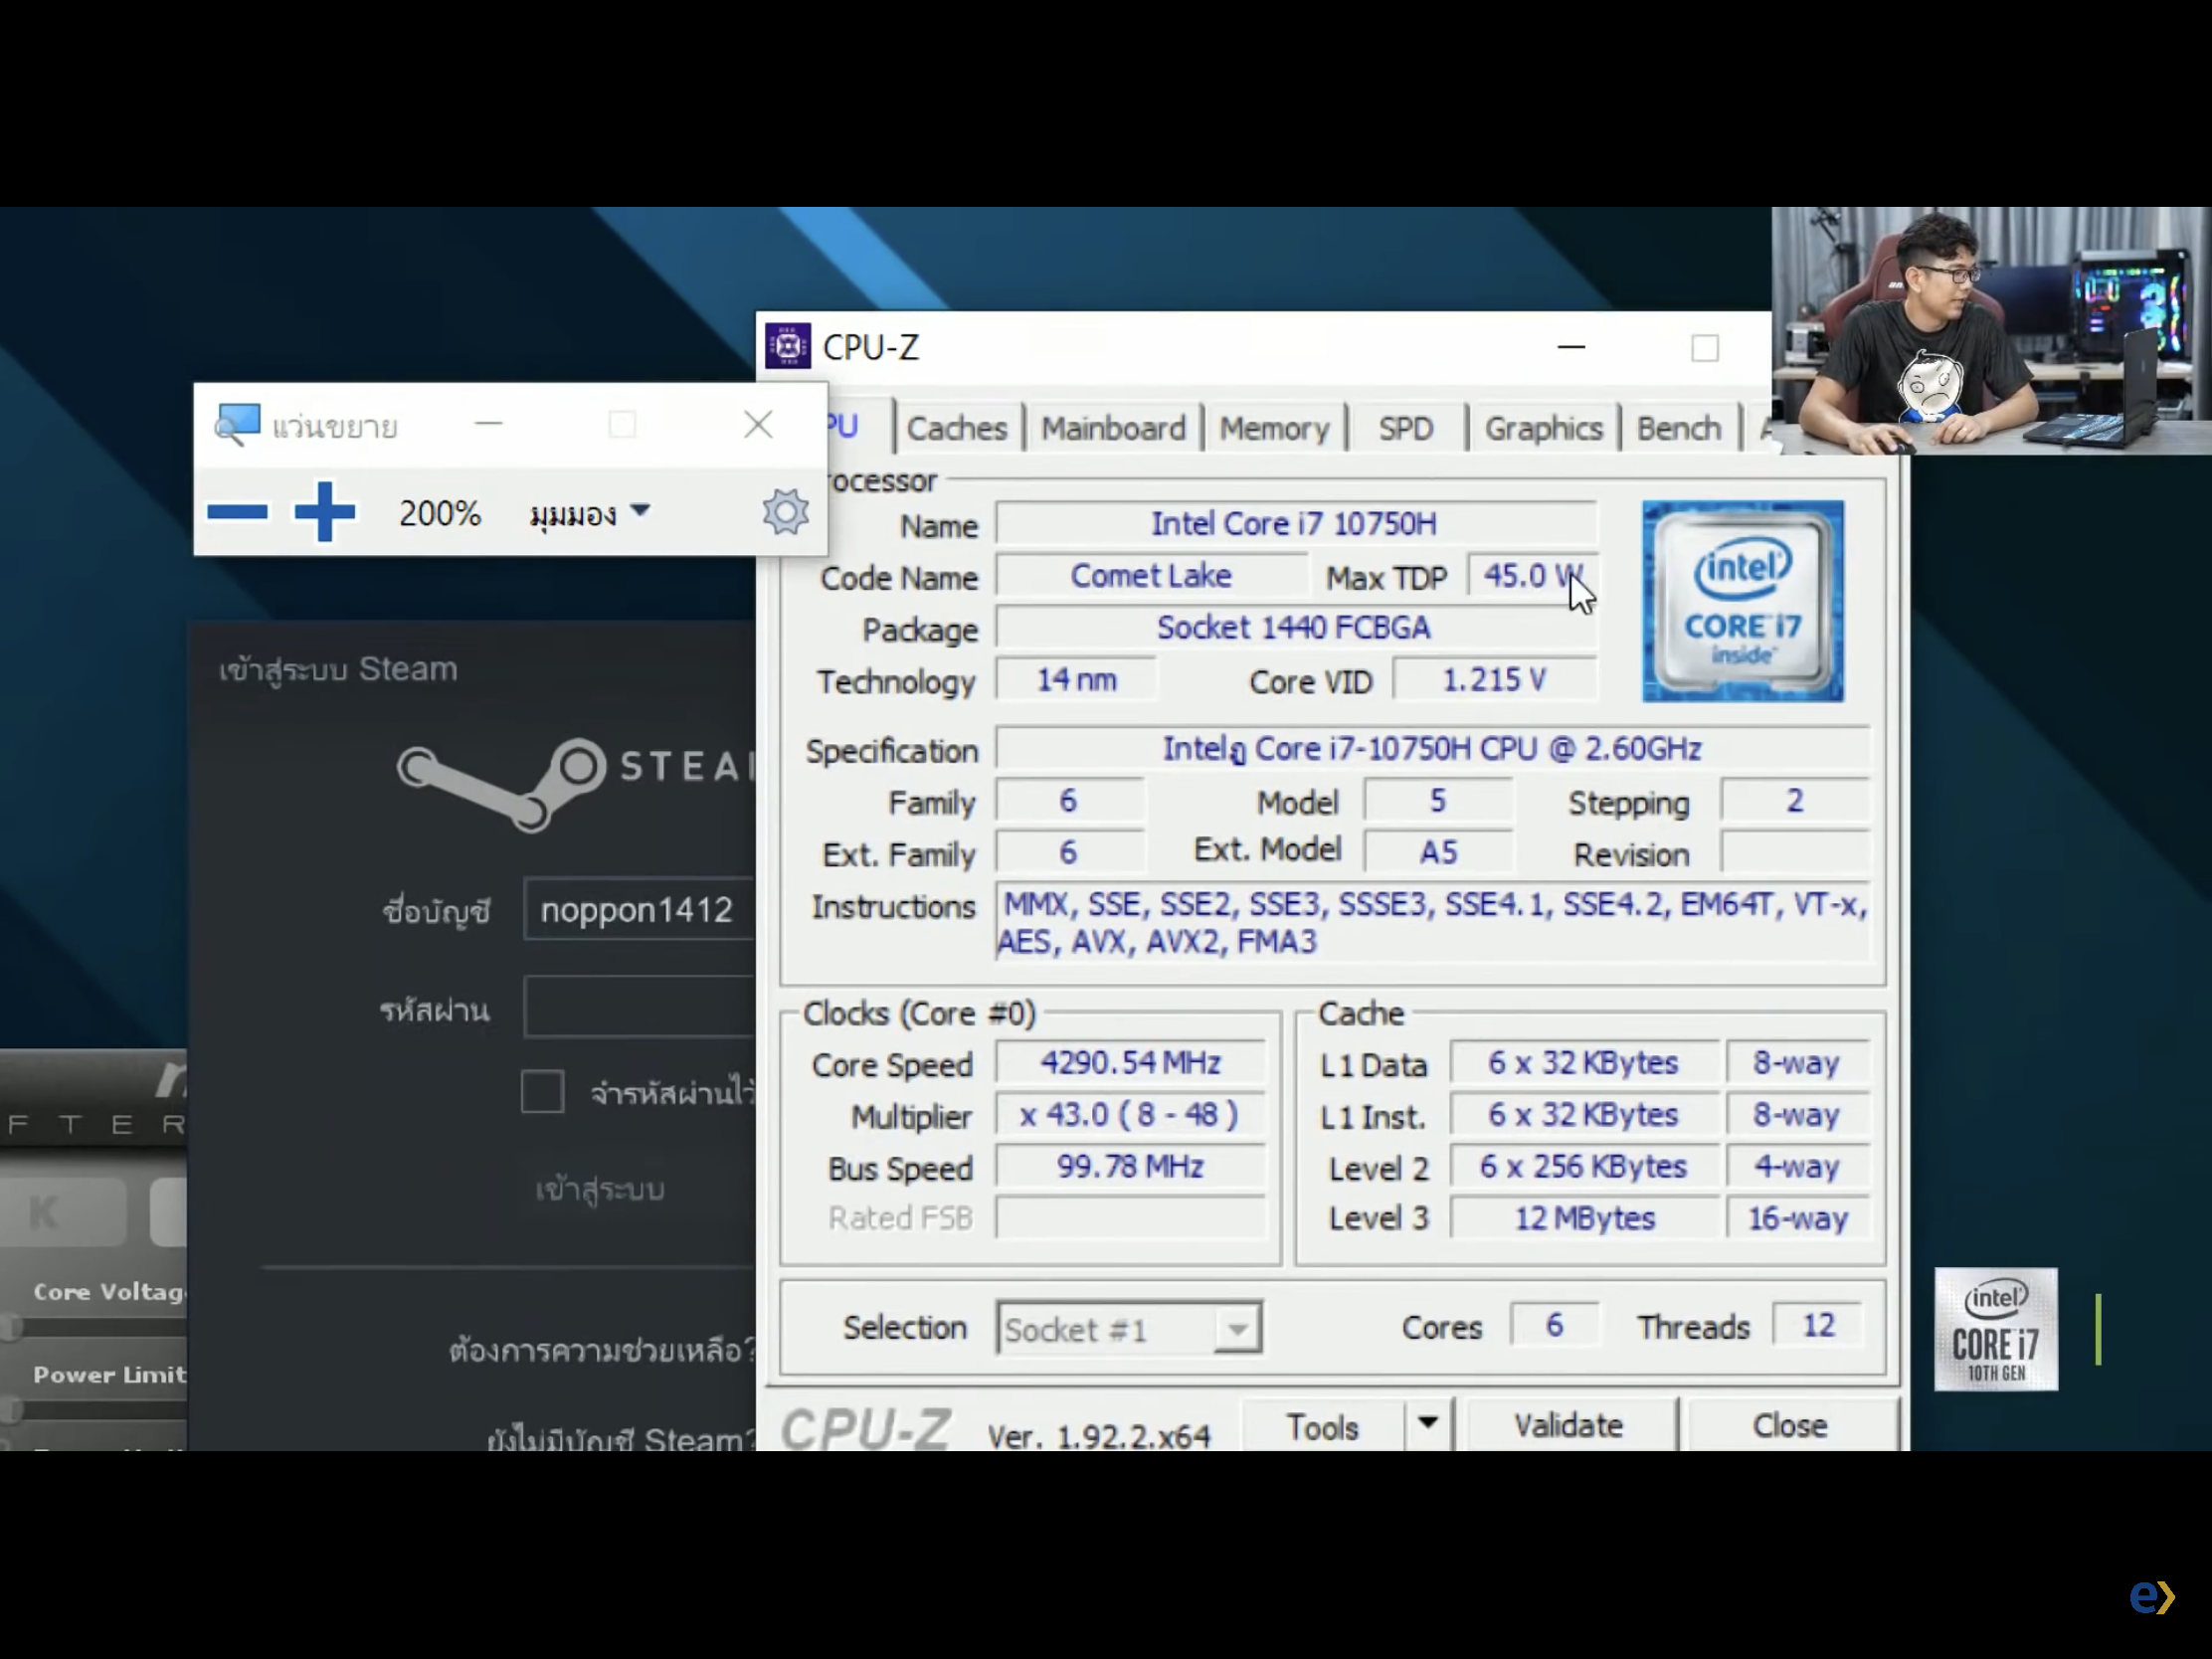Click the 4290.54 MHz core speed value

click(1130, 1063)
